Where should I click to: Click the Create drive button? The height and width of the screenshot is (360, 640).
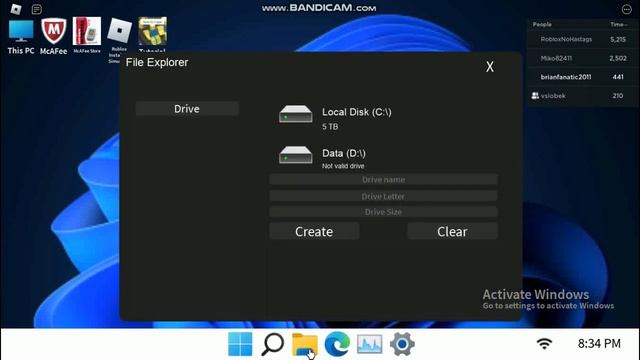point(314,231)
